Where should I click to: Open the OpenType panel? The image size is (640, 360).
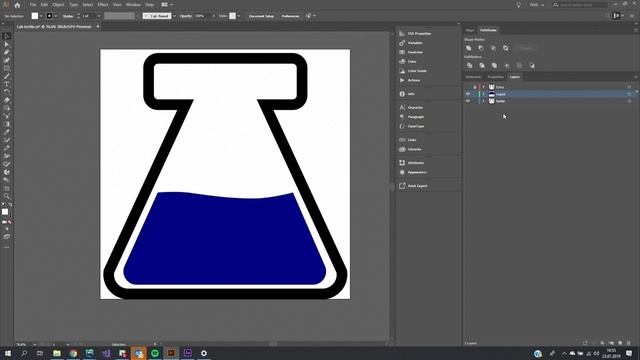pyautogui.click(x=411, y=126)
